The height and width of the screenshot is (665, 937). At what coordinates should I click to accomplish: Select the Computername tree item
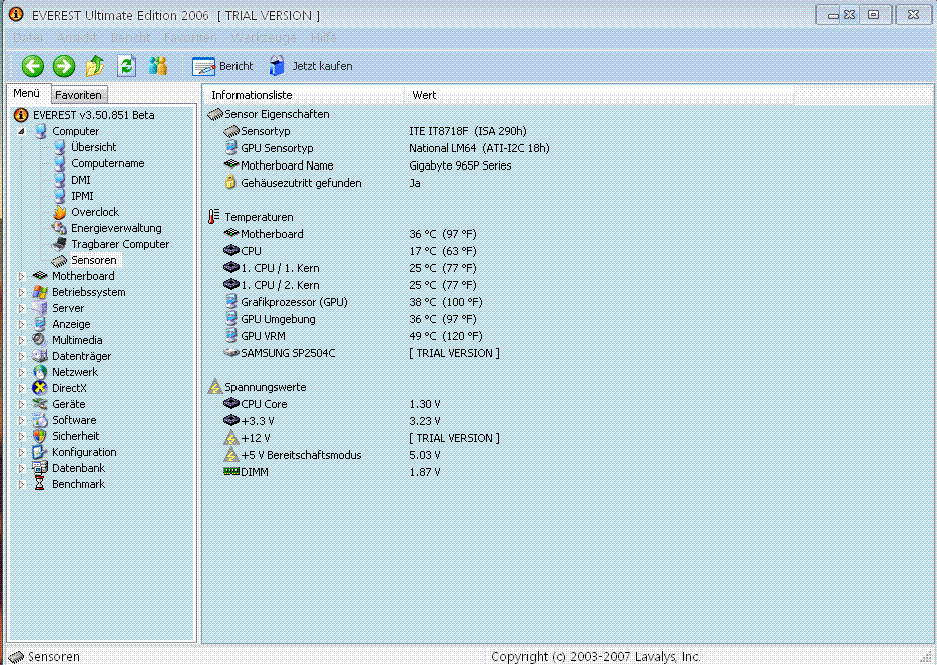coord(108,163)
